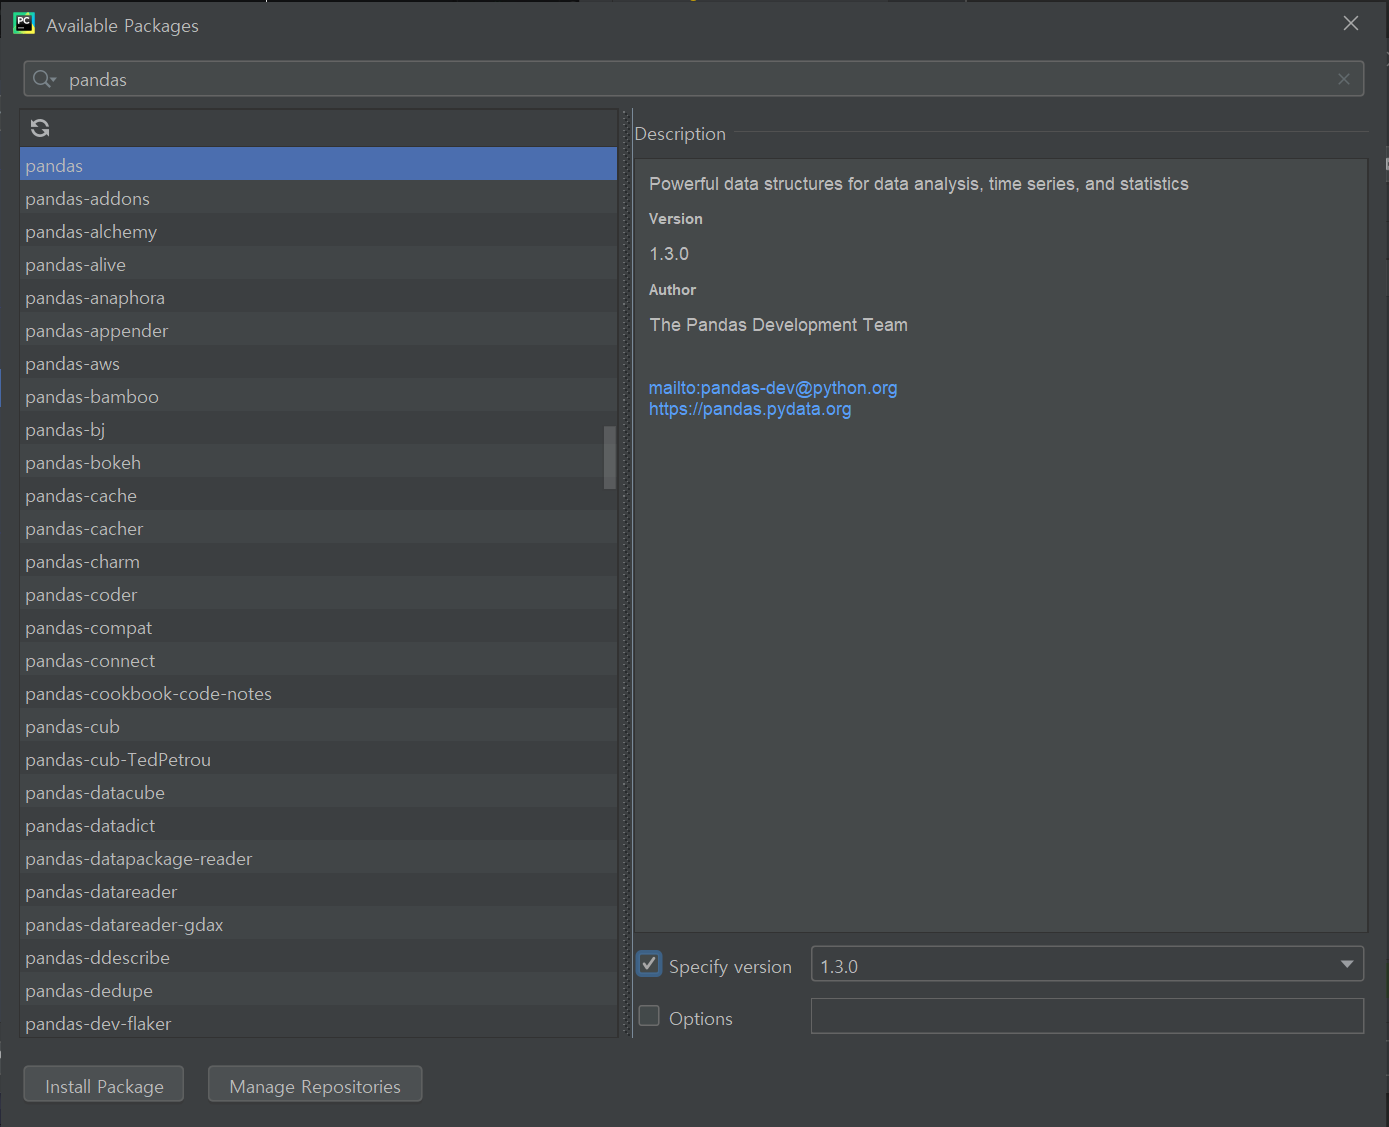Click the refresh packages list icon
Viewport: 1389px width, 1127px height.
(40, 128)
